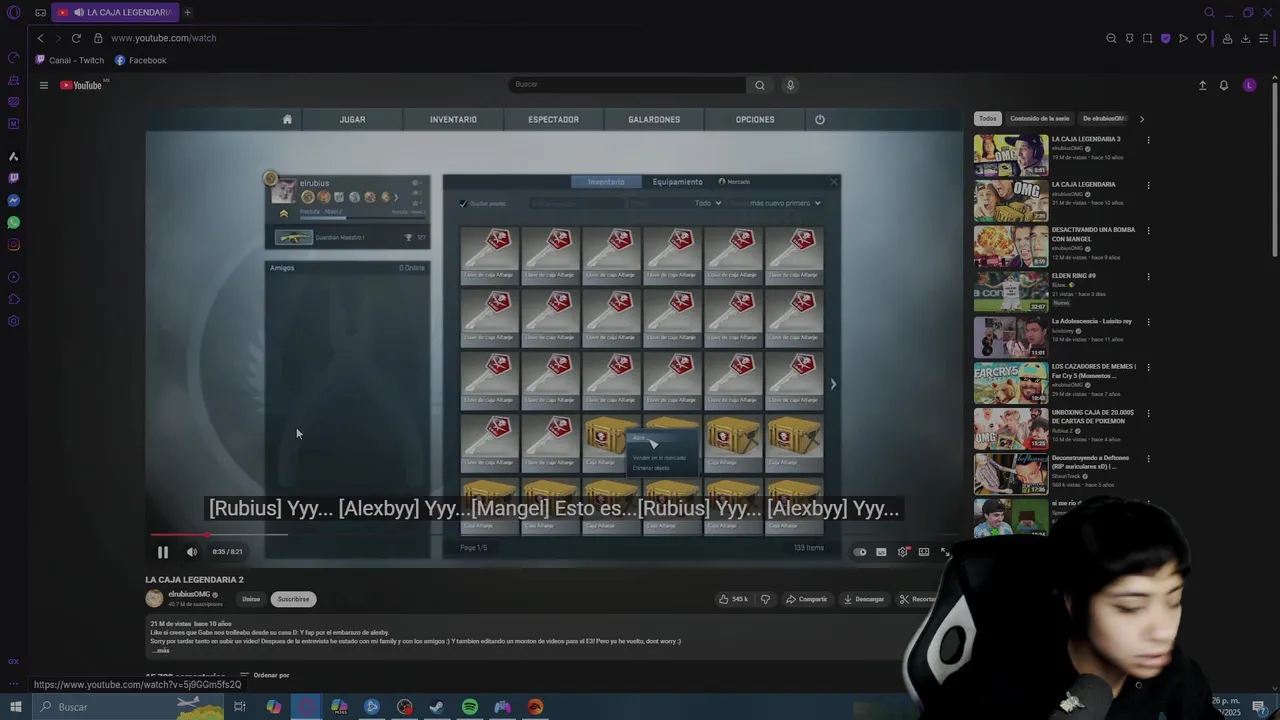Open Opera sidebar extensions cube icon

click(13, 299)
